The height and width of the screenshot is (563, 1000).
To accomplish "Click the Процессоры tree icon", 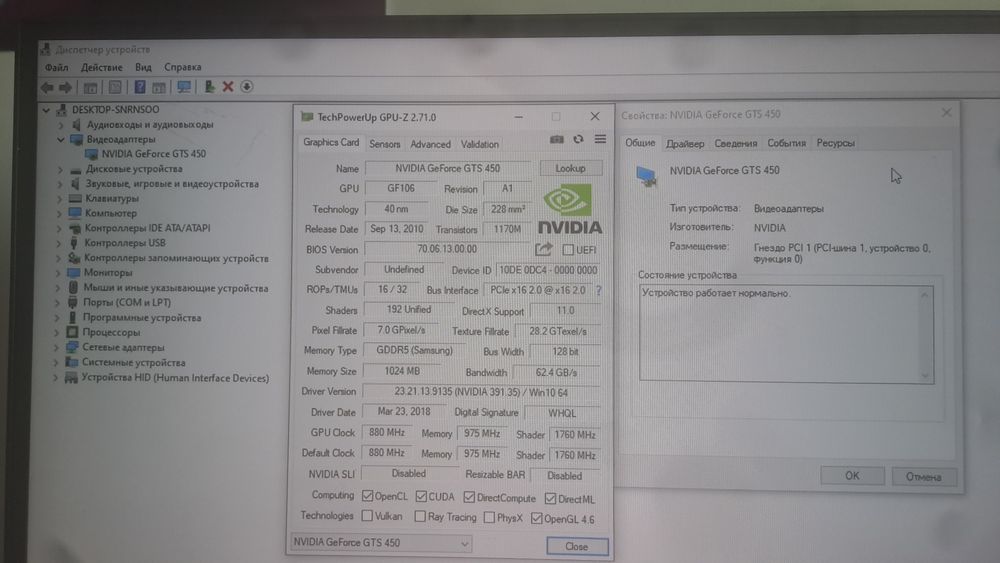I will 72,332.
